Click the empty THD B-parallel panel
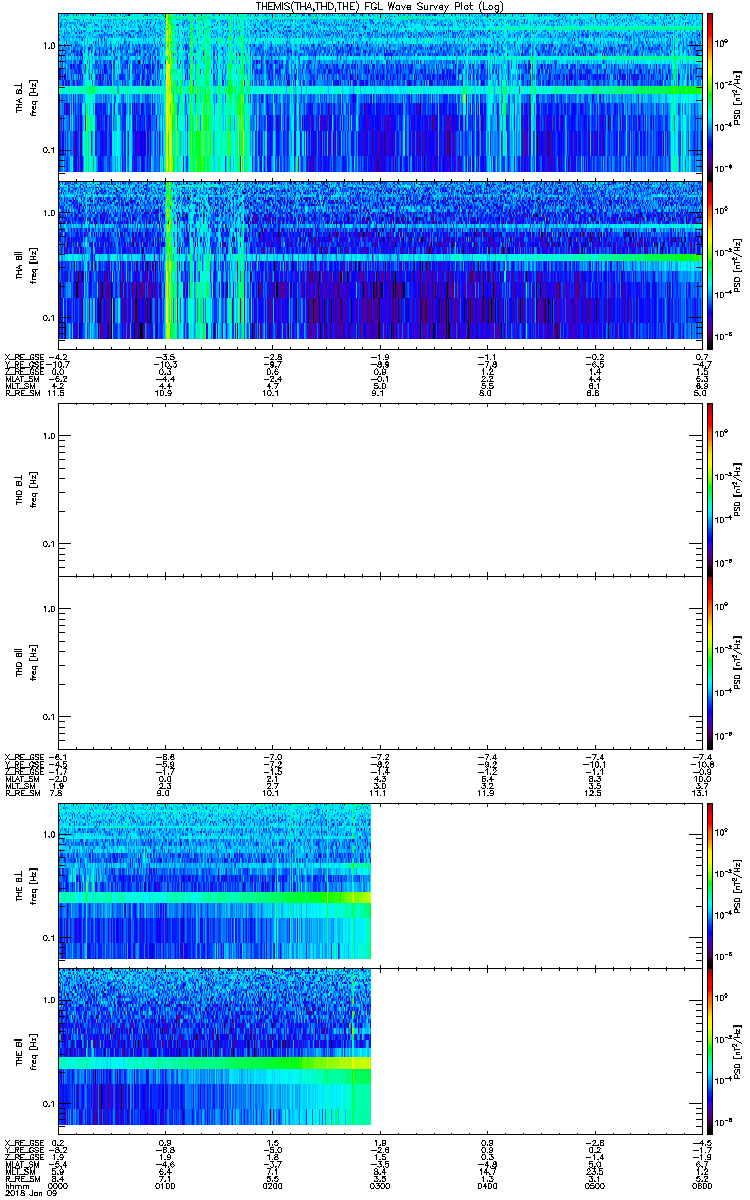Viewport: 750px width, 1200px height. (x=380, y=662)
